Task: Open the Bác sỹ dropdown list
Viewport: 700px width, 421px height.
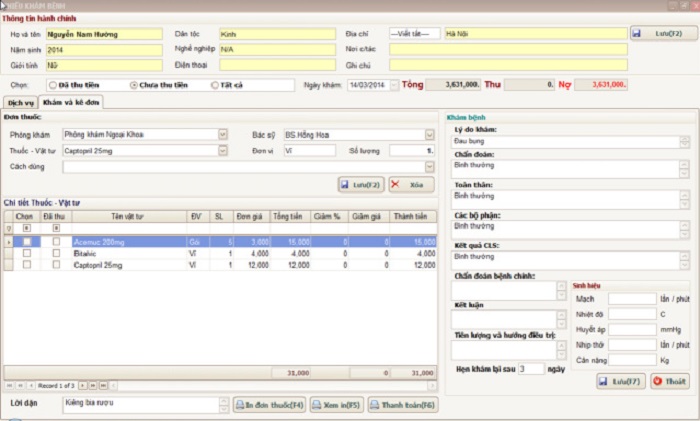Action: [x=431, y=133]
